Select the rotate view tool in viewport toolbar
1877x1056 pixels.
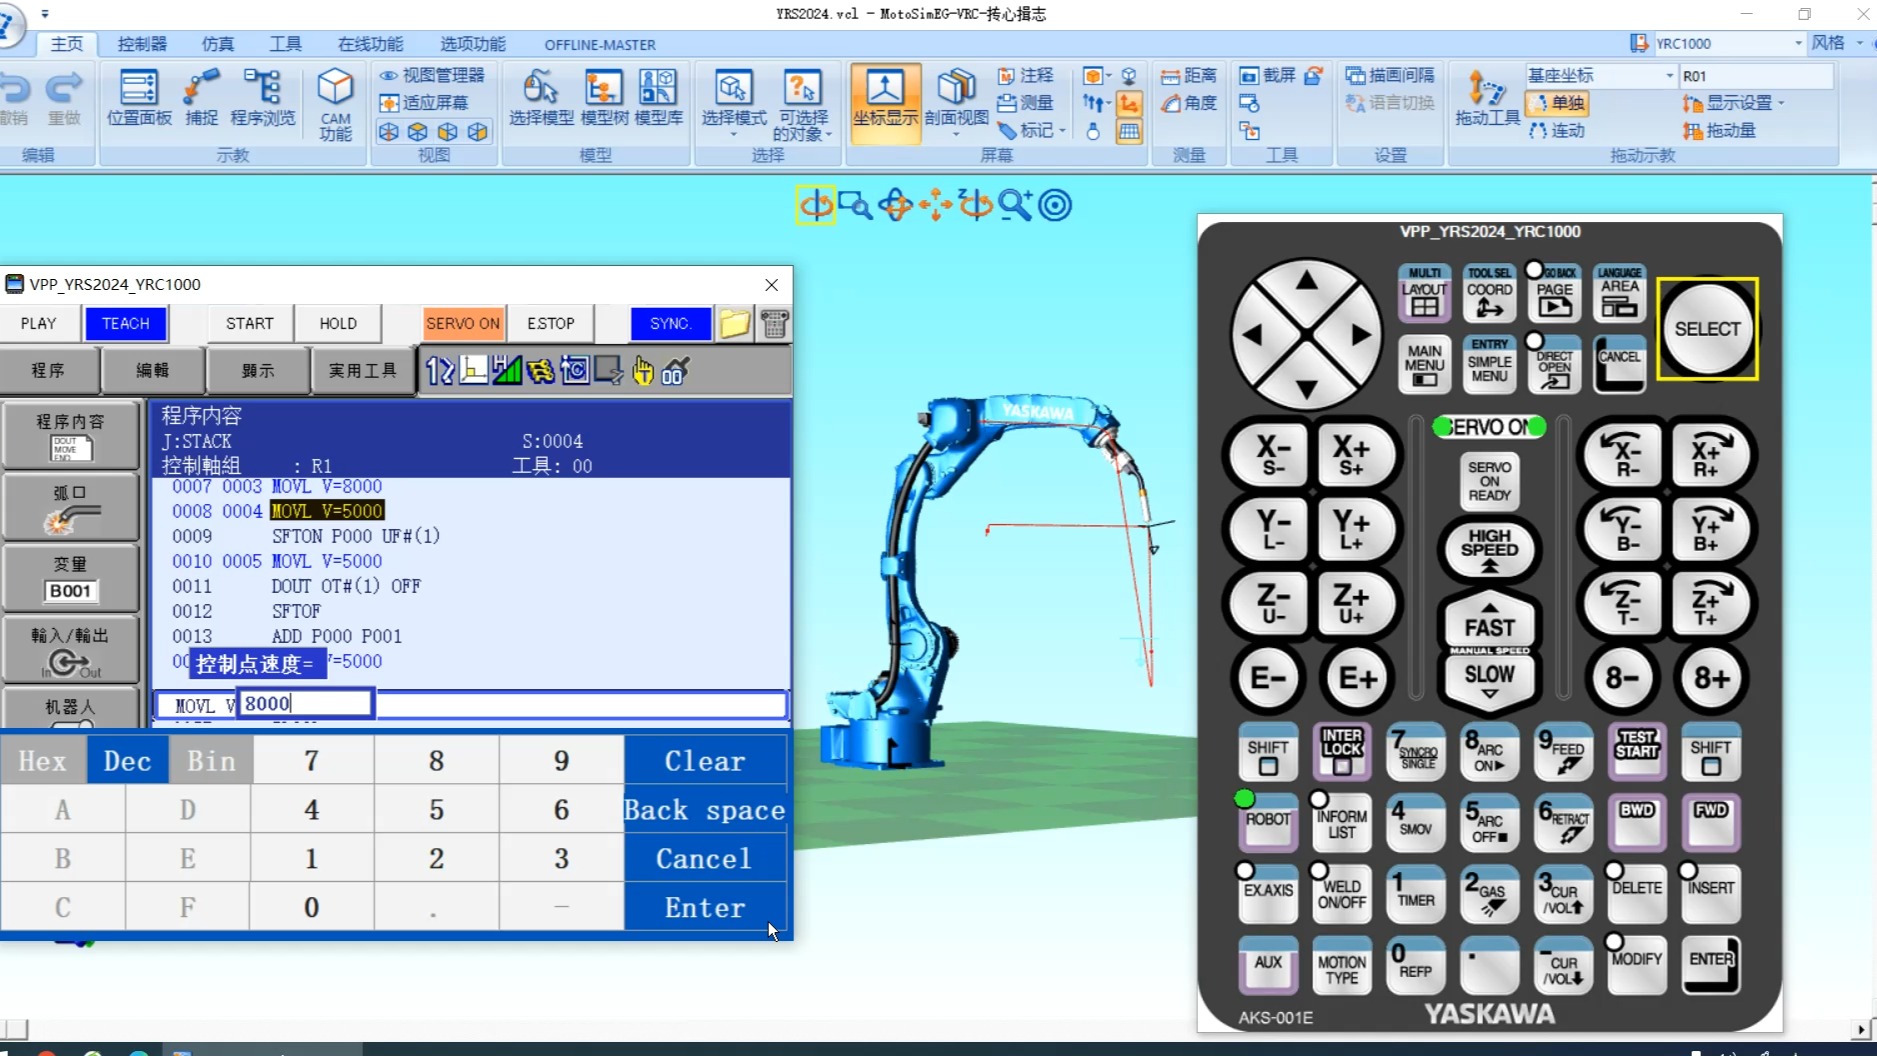click(x=816, y=205)
